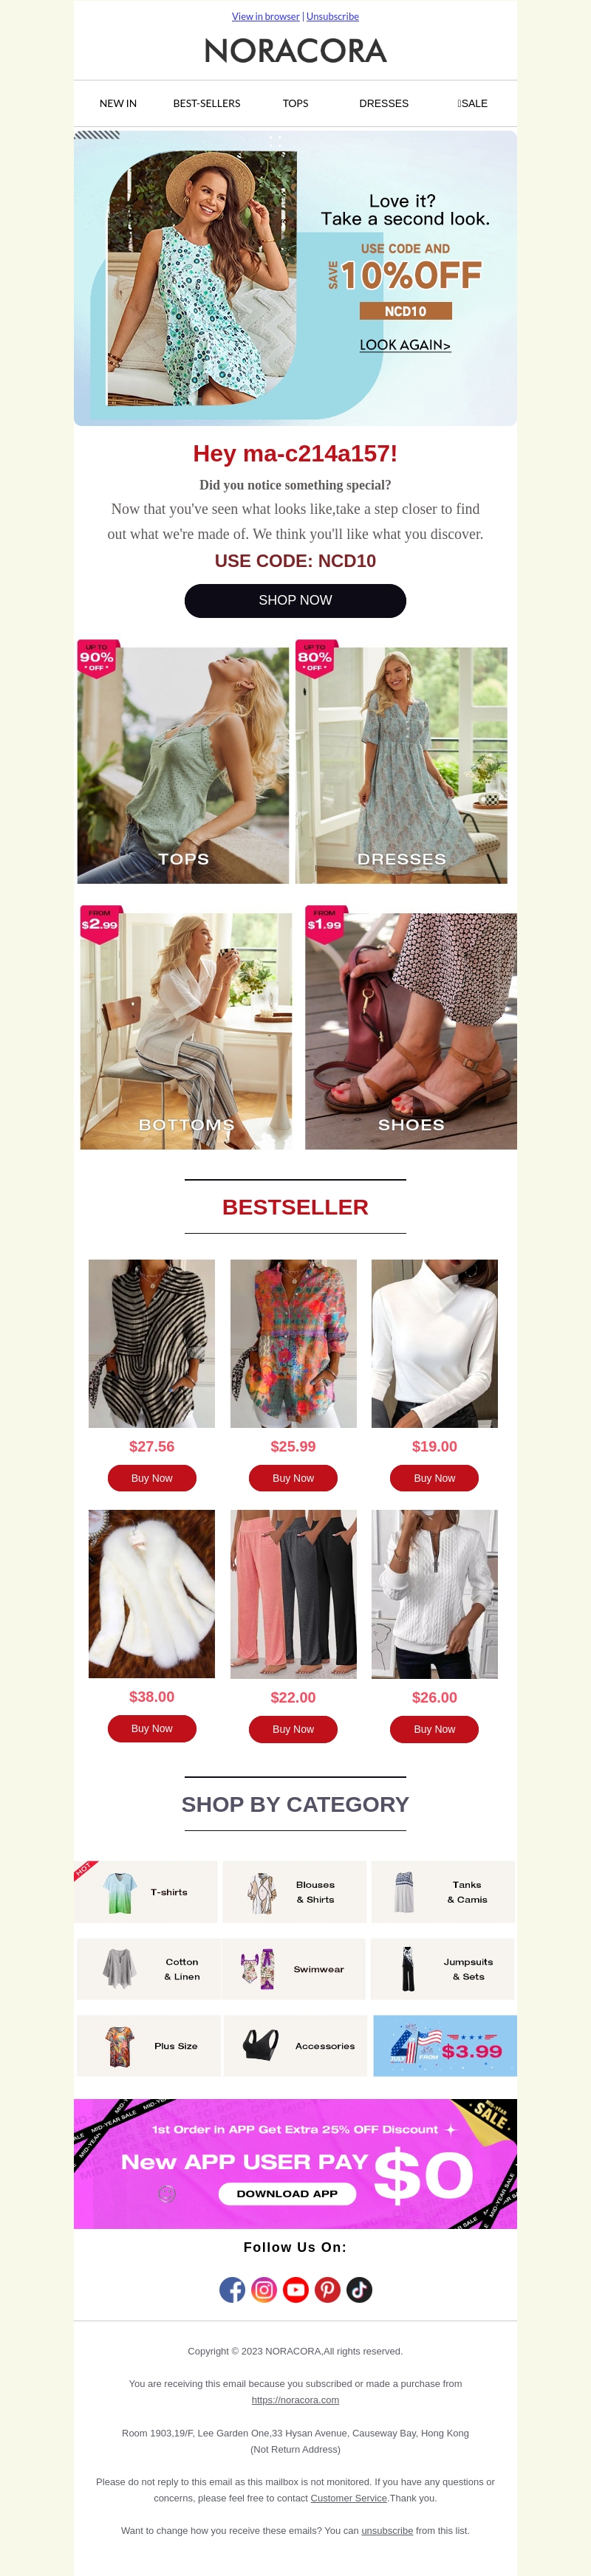This screenshot has width=591, height=2576.
Task: Click the DOWNLOAD APP button
Action: 287,2193
